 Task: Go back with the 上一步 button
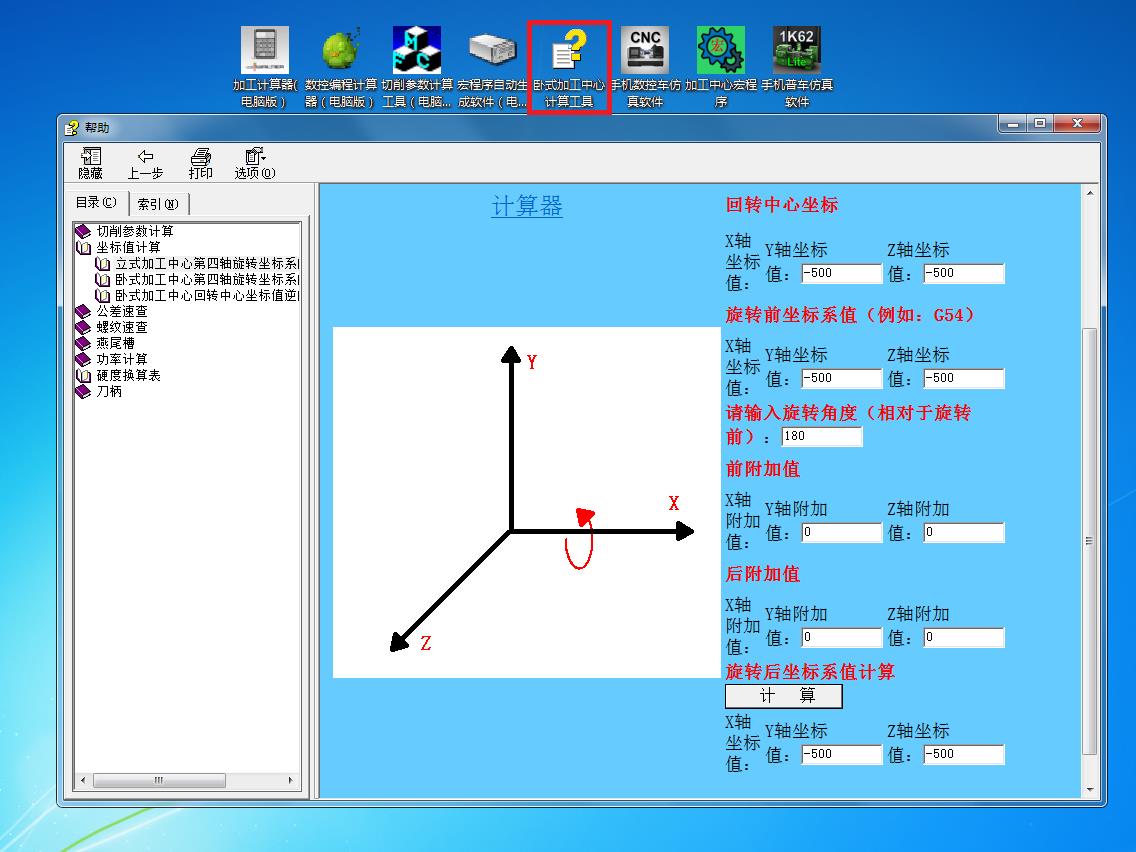point(145,163)
